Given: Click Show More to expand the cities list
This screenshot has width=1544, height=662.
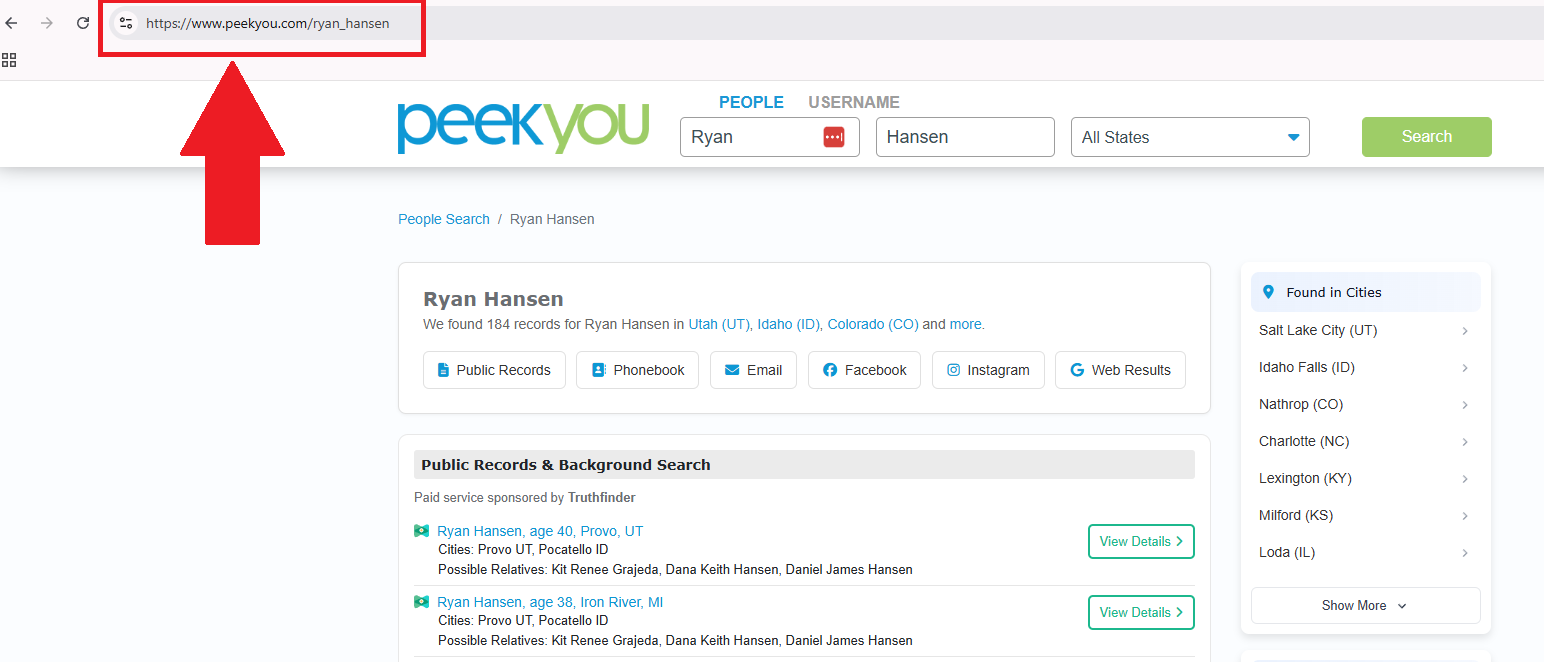Looking at the screenshot, I should point(1365,605).
